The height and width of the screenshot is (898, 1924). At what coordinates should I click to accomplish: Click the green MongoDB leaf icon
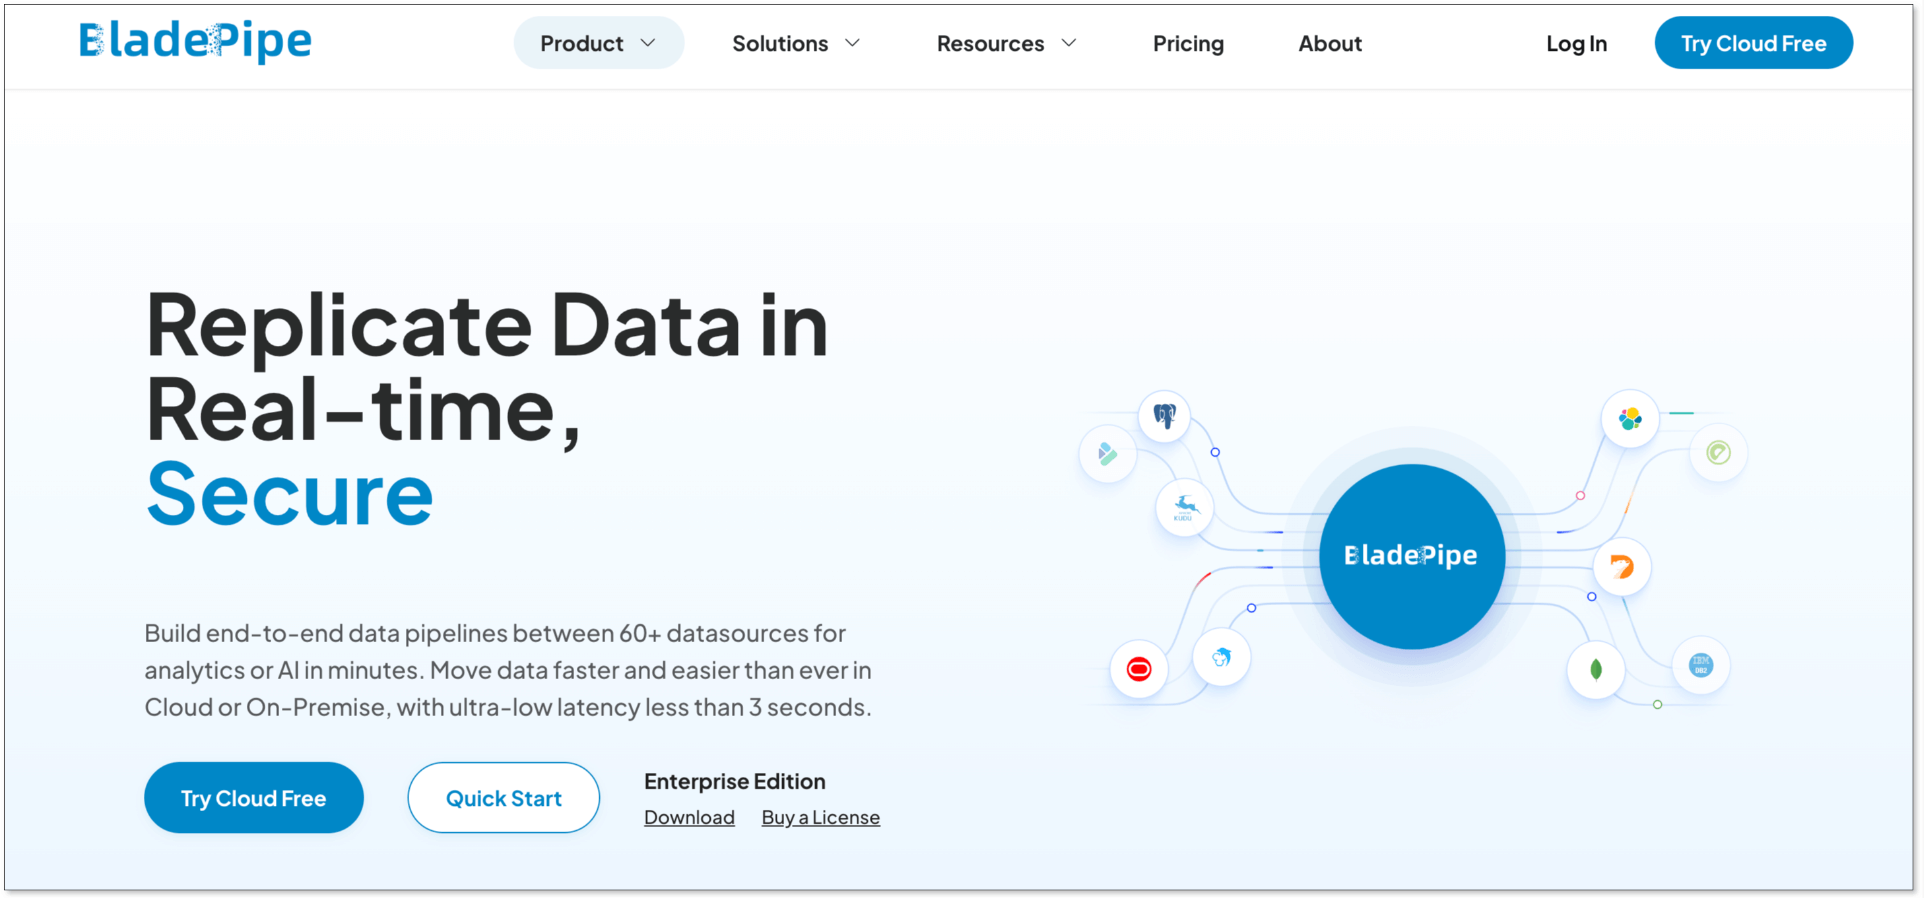pos(1596,669)
